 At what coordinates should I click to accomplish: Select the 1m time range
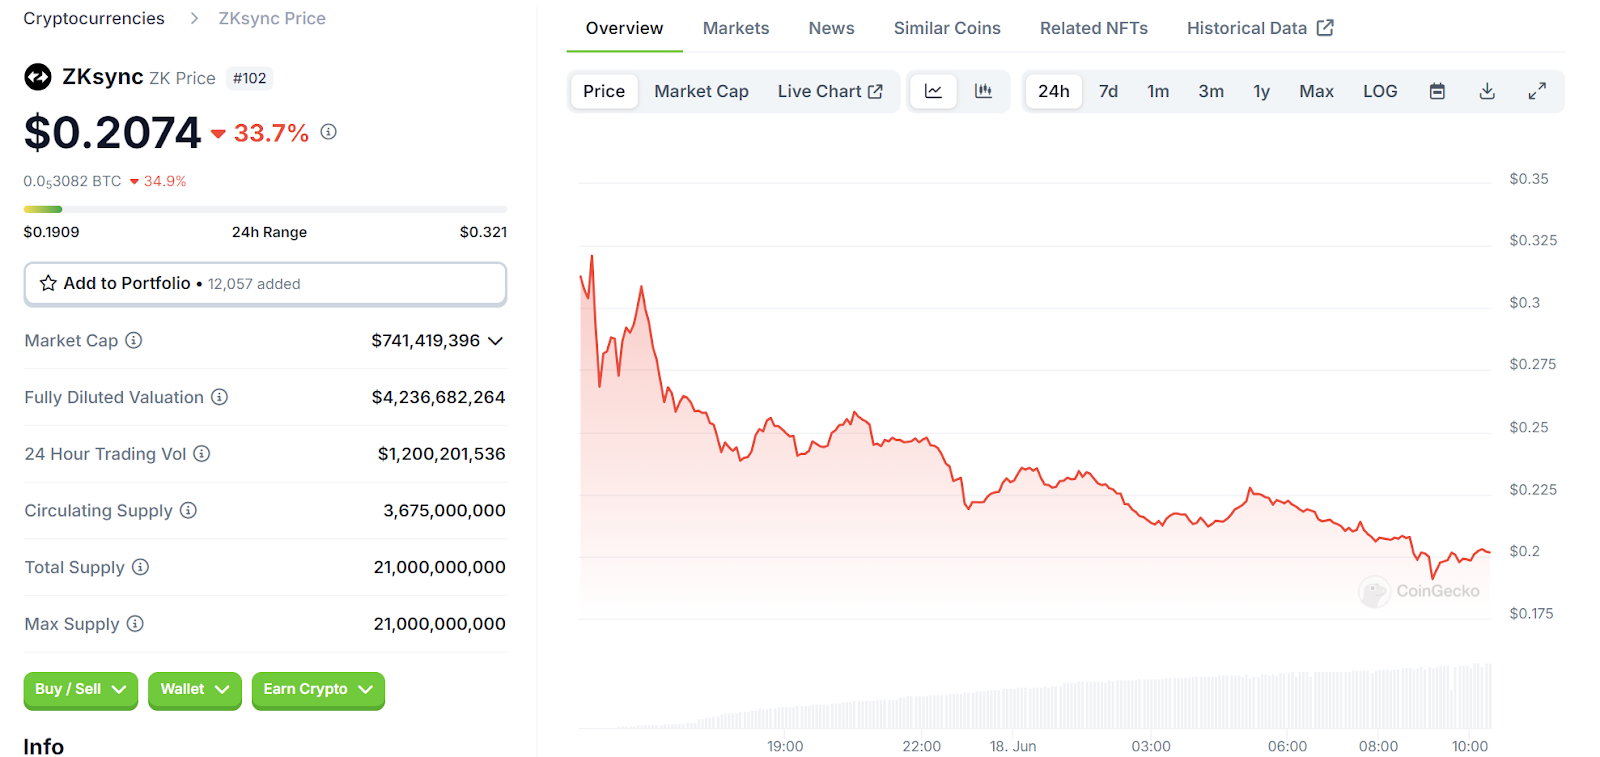point(1158,91)
